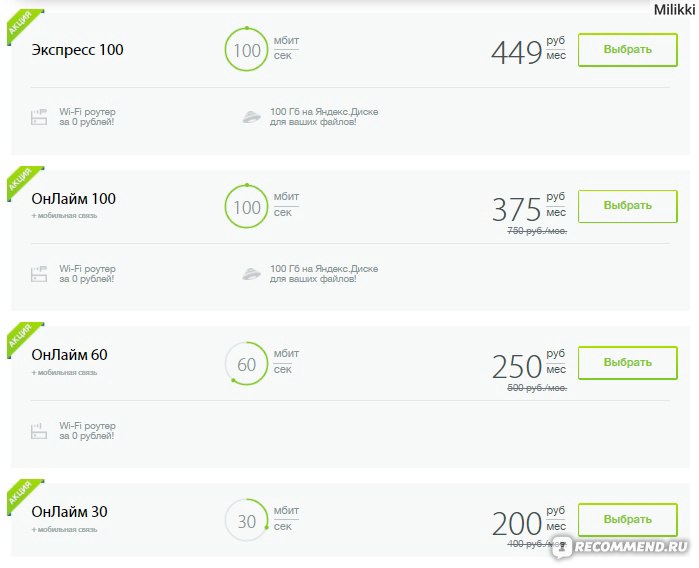Screen dimensions: 699x568
Task: Click Выбрать for the ОнЛайм 60 plan
Action: click(627, 363)
